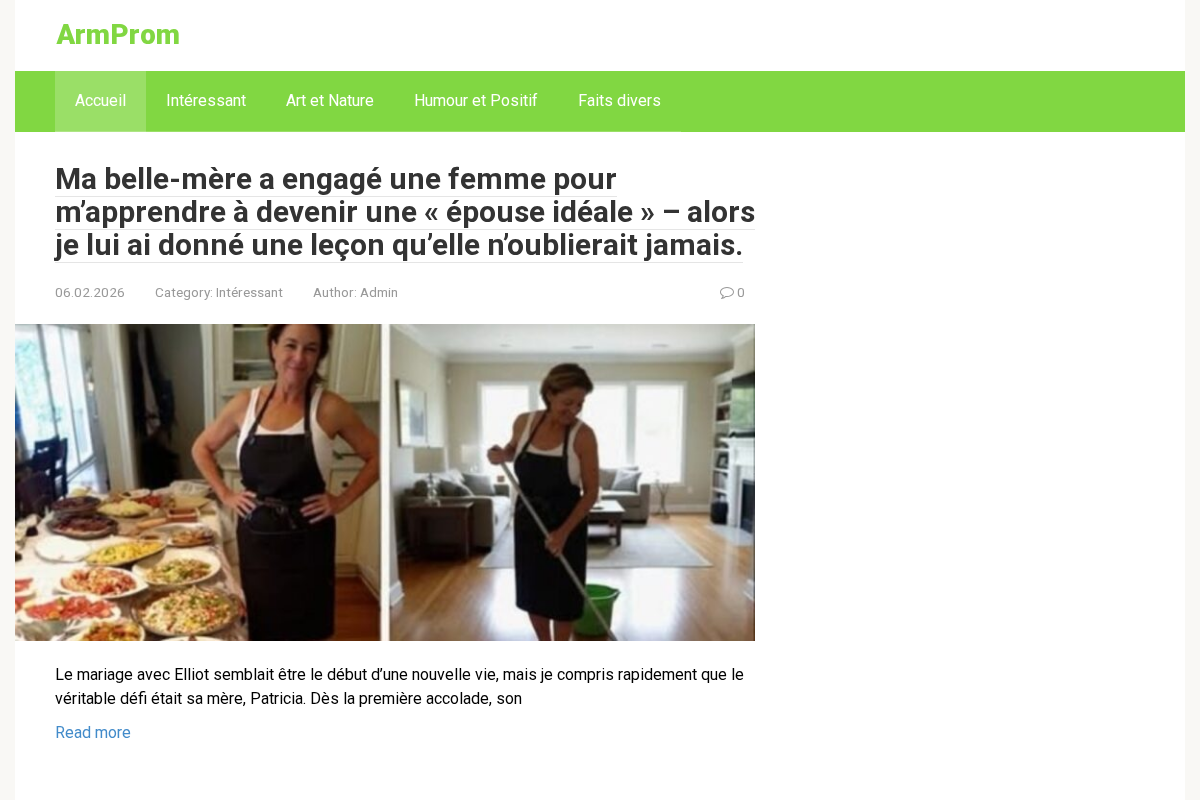Click empty green navigation bar area
1200x800 pixels.
[x=930, y=101]
